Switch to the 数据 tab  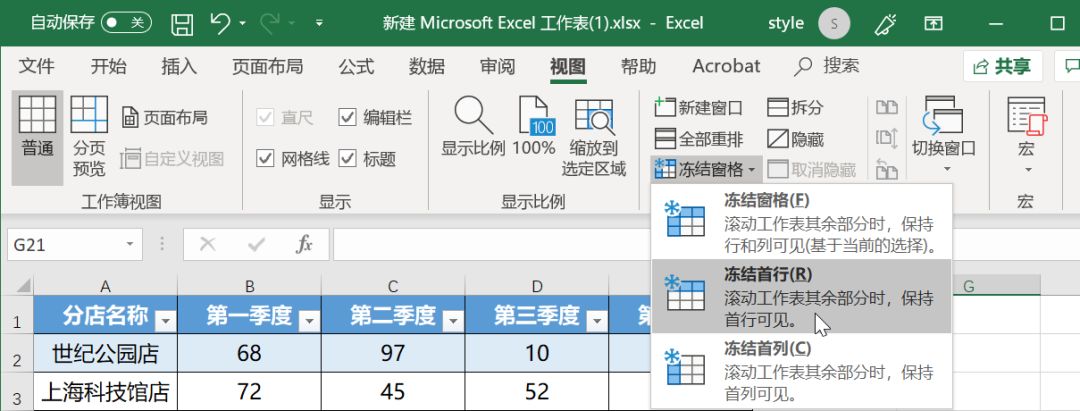(x=426, y=66)
